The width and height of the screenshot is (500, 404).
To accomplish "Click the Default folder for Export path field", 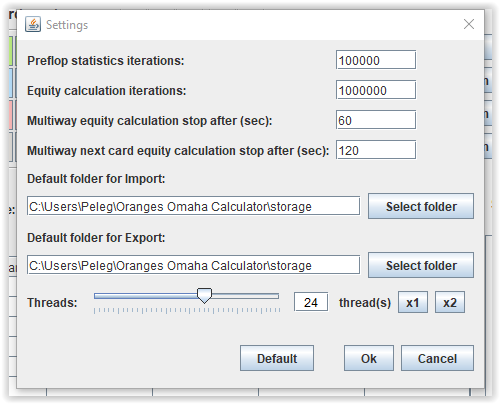I will click(x=193, y=265).
